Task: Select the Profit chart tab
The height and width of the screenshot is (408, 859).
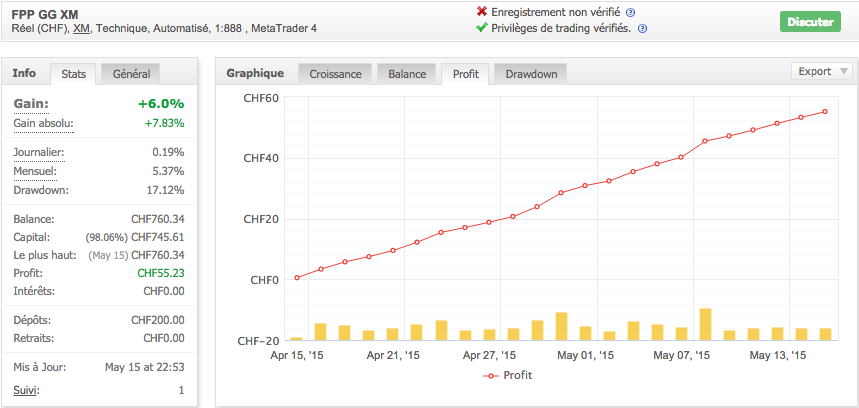Action: (465, 74)
